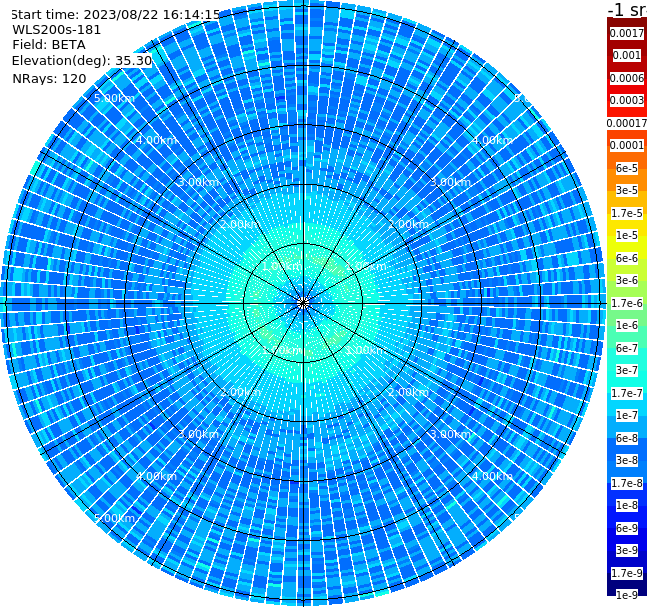Click the '1e-8' color scale label
This screenshot has height=607, width=647.
coord(627,505)
